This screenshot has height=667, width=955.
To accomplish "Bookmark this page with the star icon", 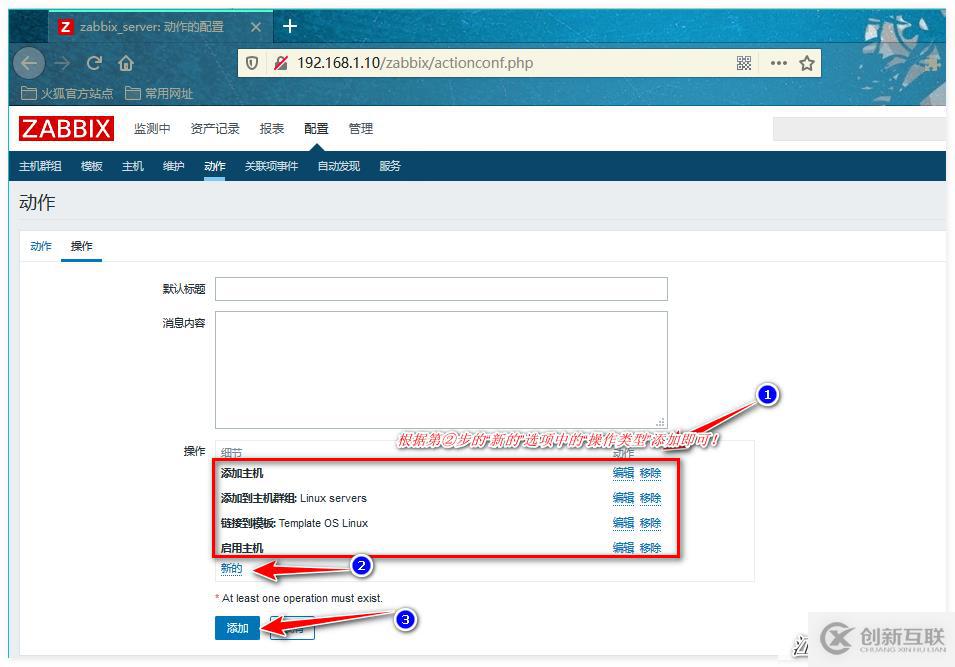I will [807, 63].
